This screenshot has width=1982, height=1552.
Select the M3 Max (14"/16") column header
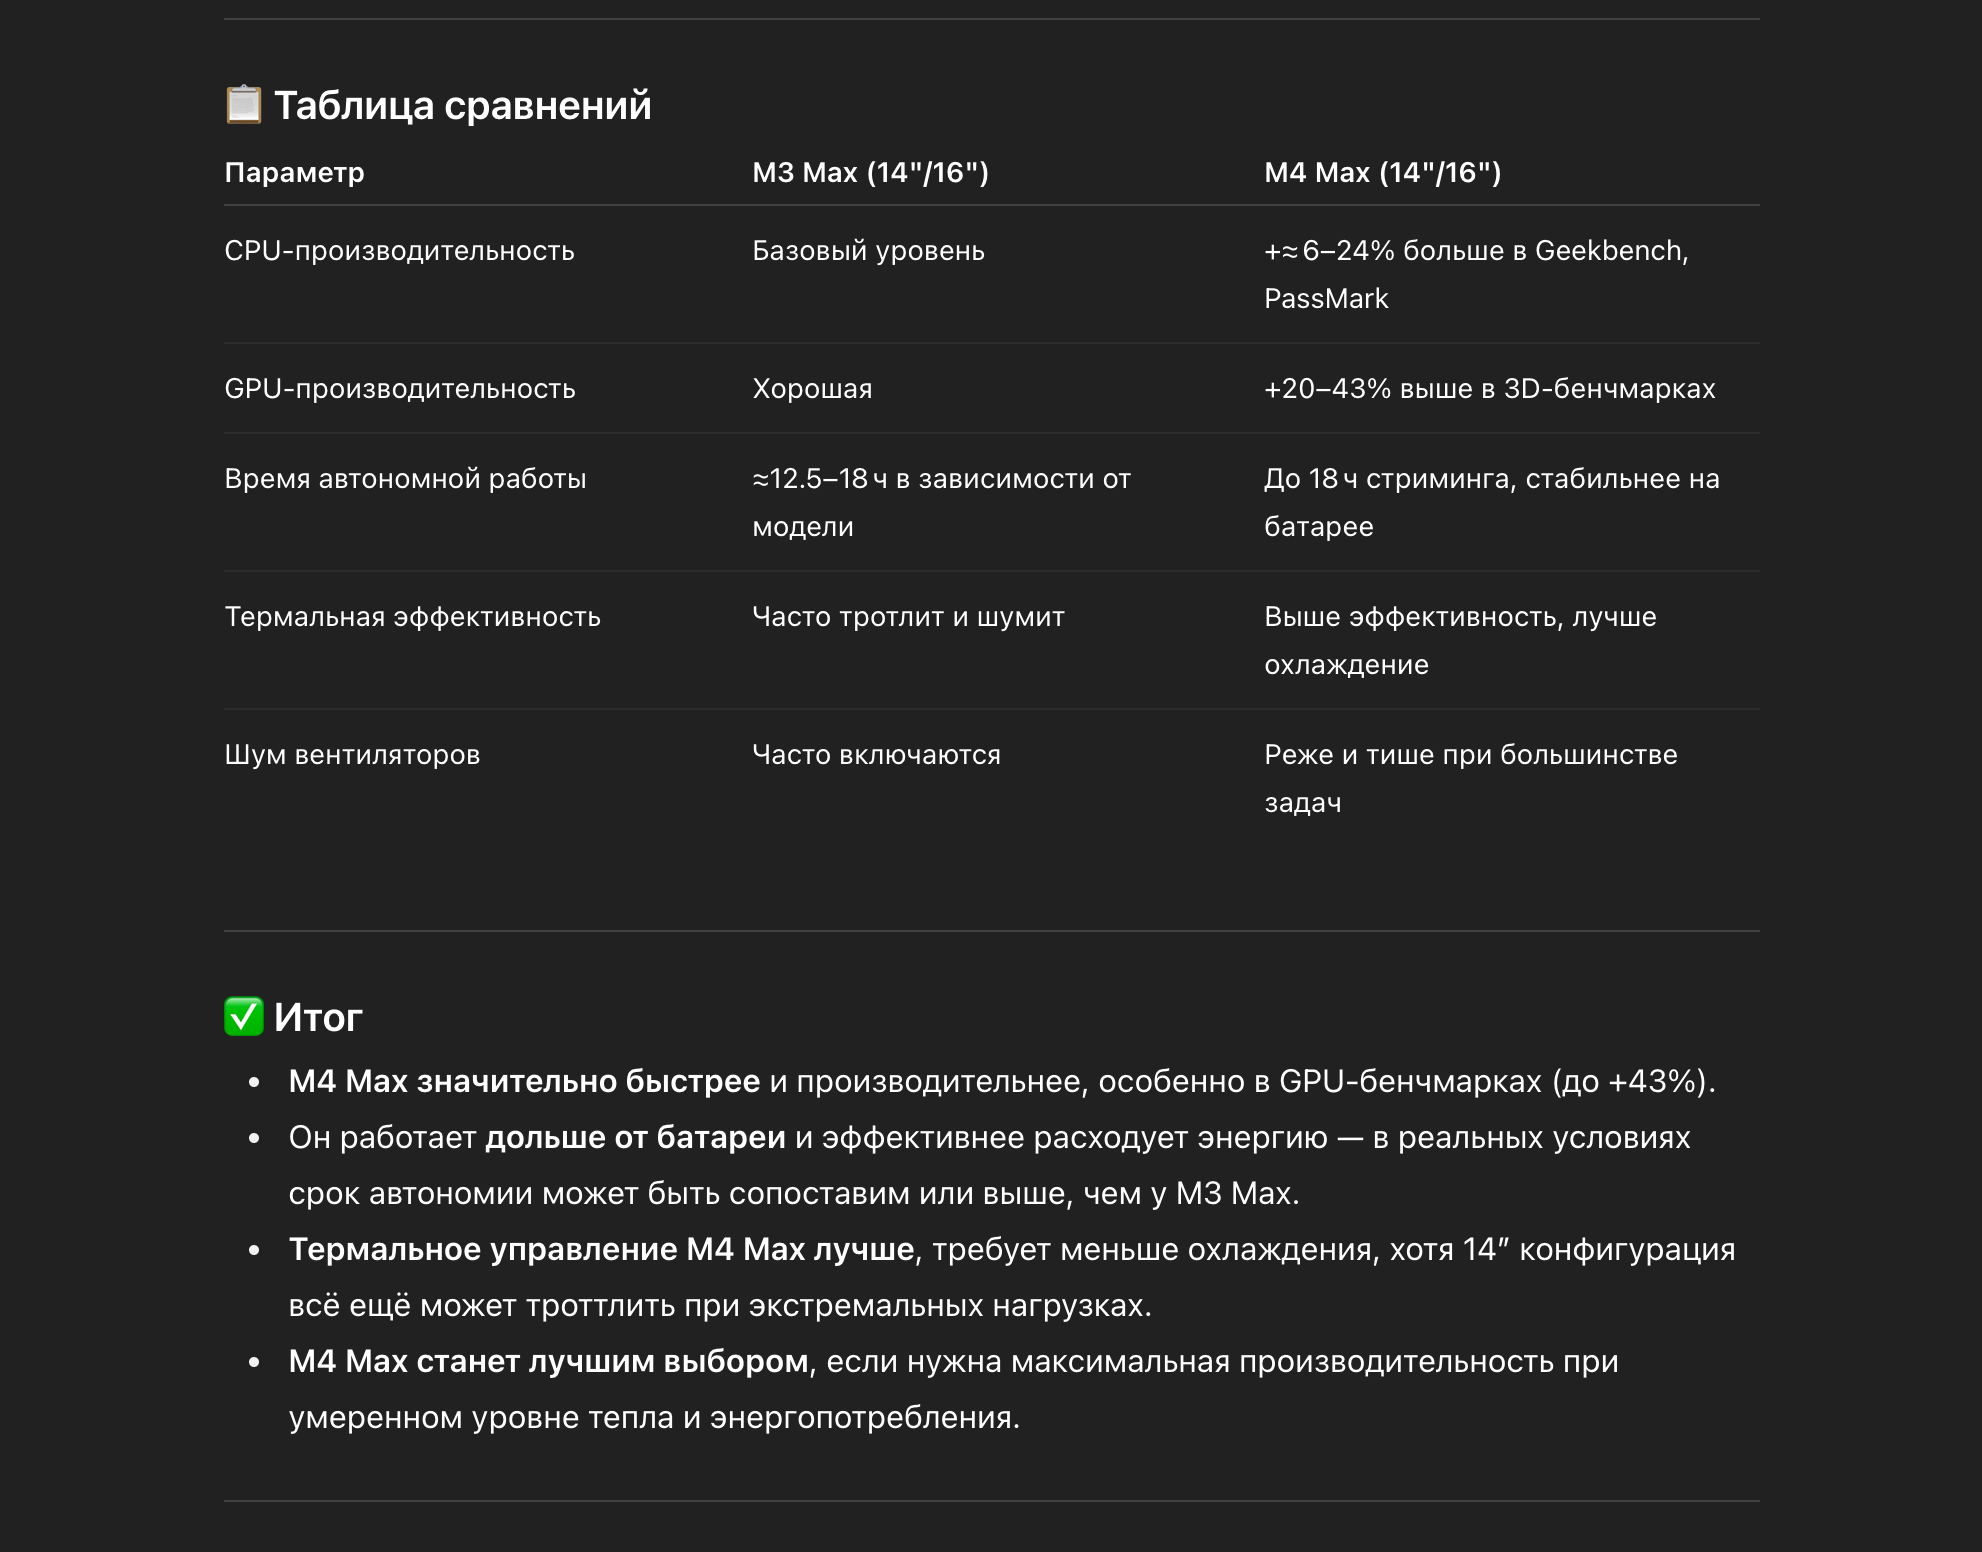pos(870,172)
